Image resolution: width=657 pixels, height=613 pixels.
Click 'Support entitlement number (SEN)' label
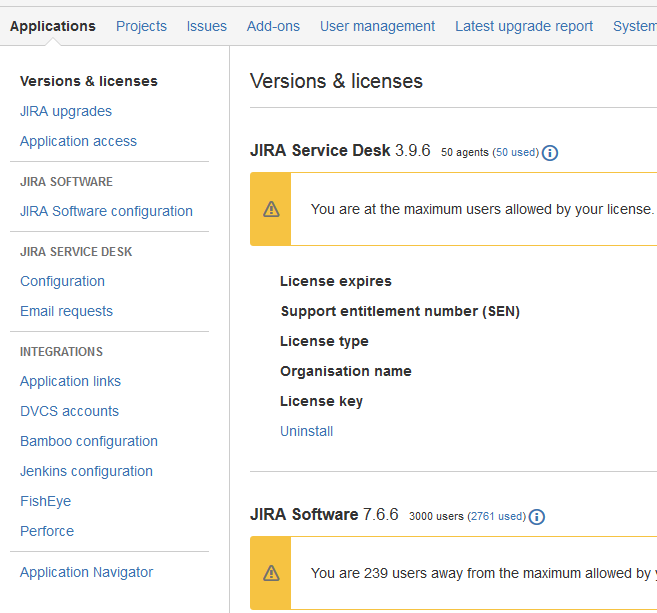(x=400, y=311)
